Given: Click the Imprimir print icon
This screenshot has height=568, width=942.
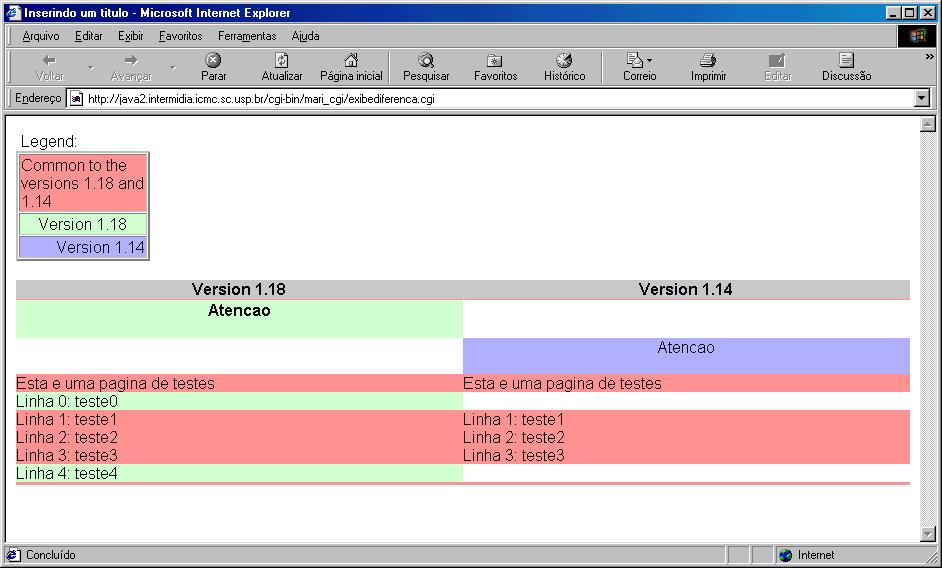Looking at the screenshot, I should [708, 61].
